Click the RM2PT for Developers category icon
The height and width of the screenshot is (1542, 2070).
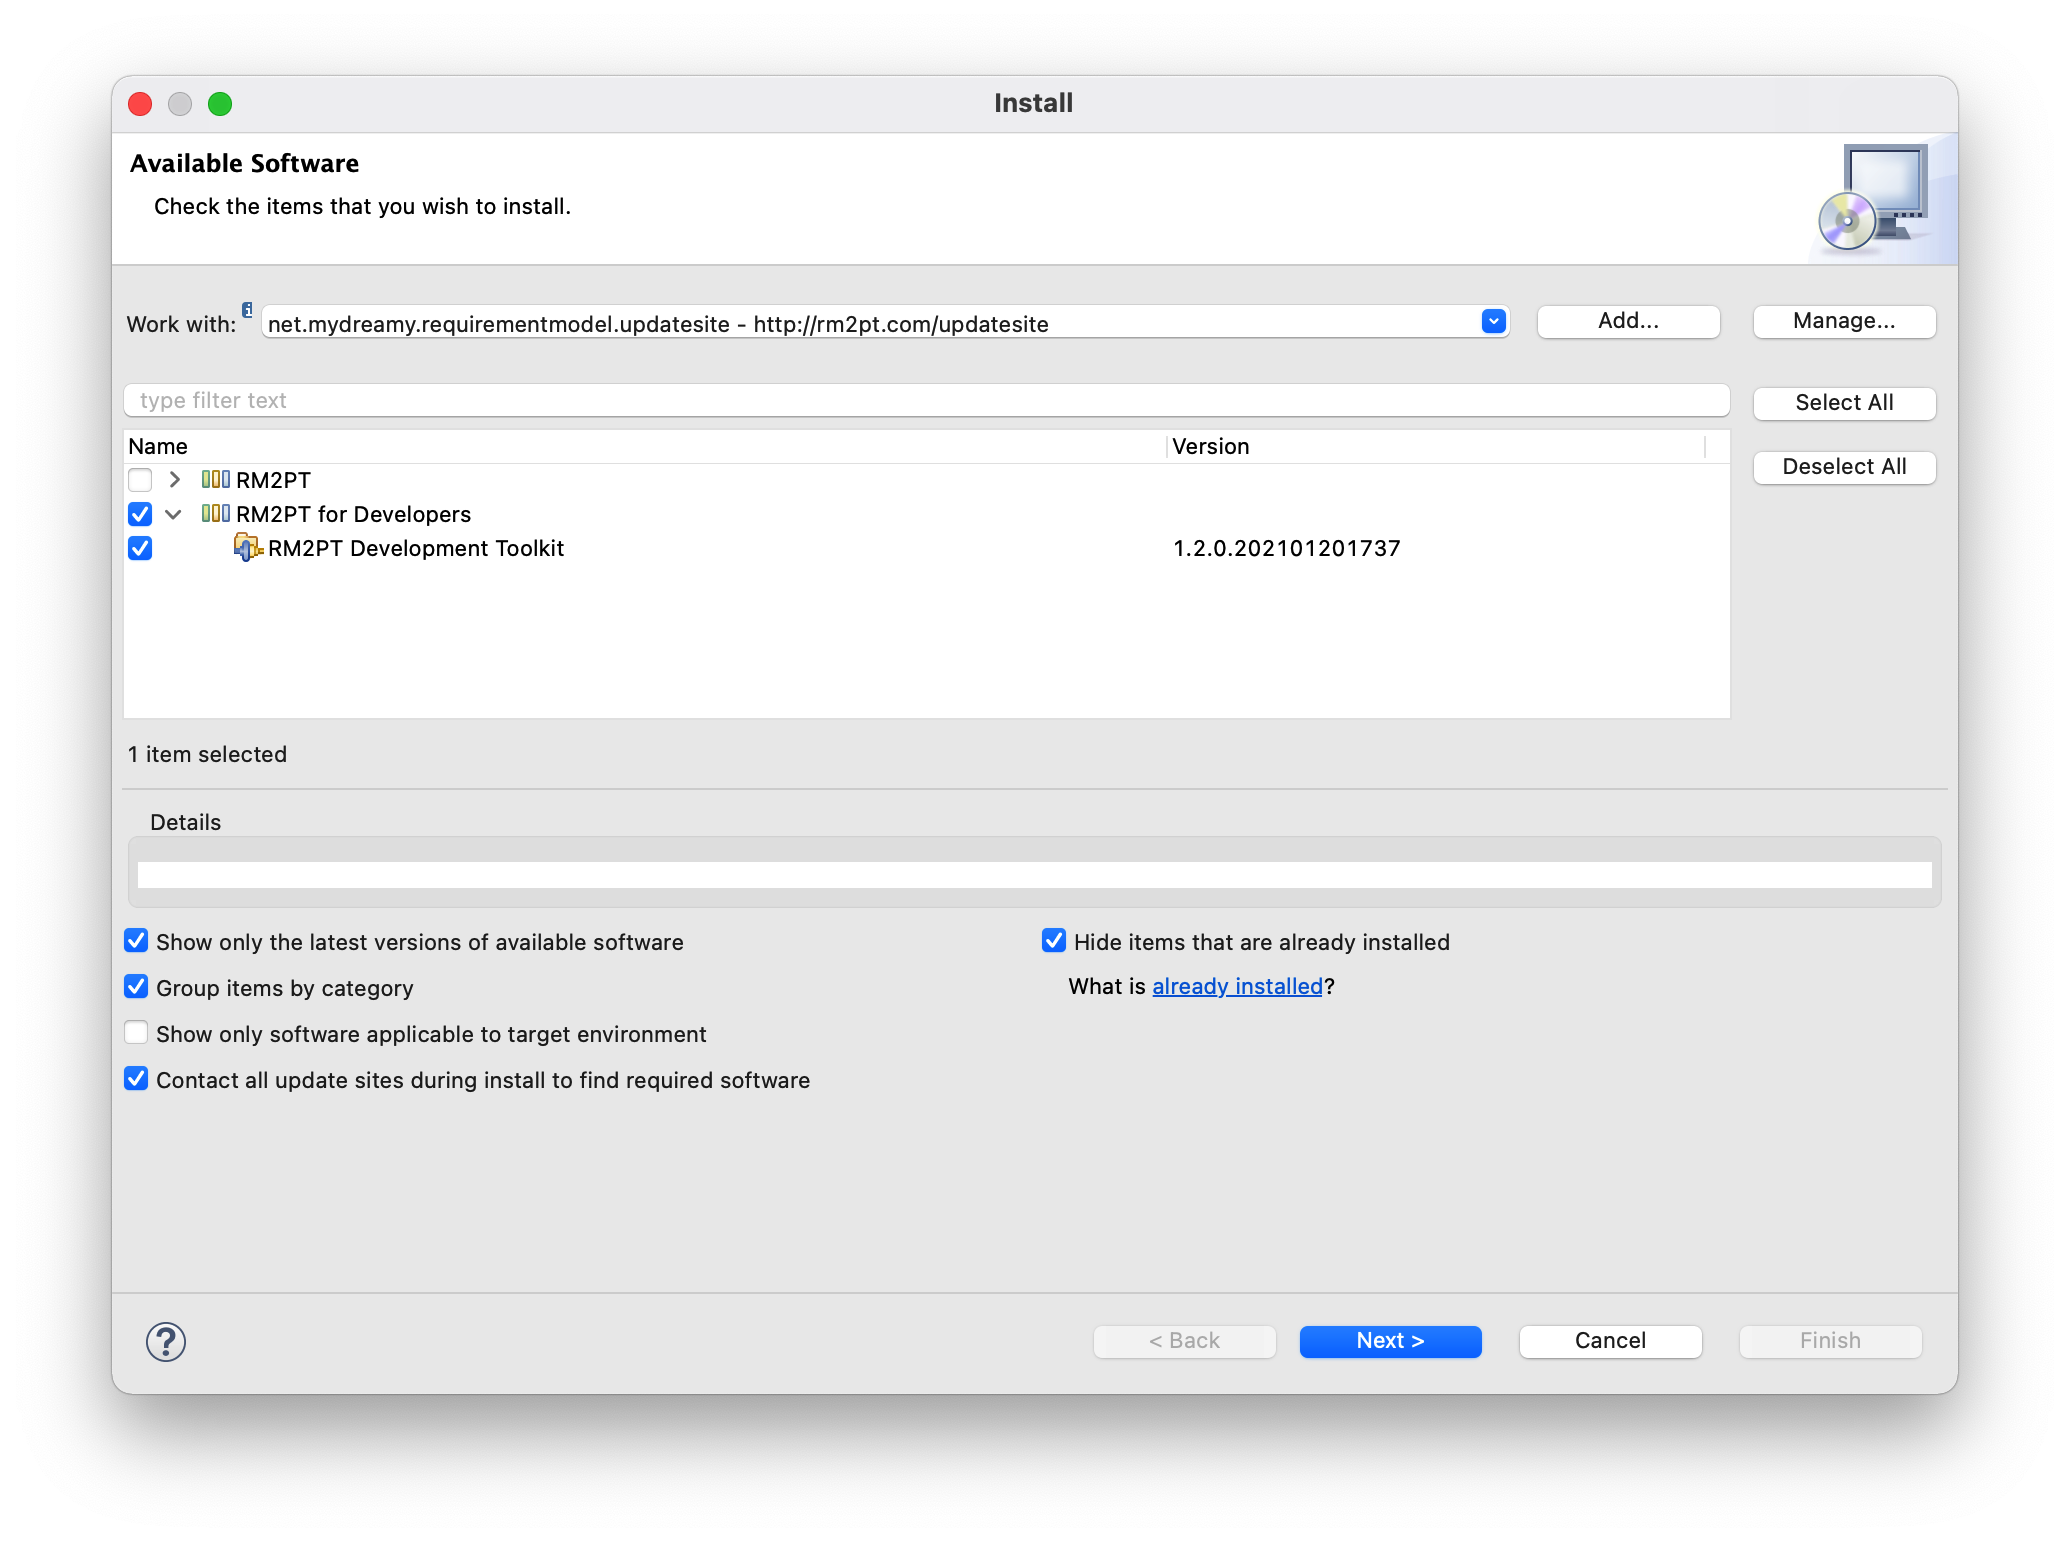(215, 514)
